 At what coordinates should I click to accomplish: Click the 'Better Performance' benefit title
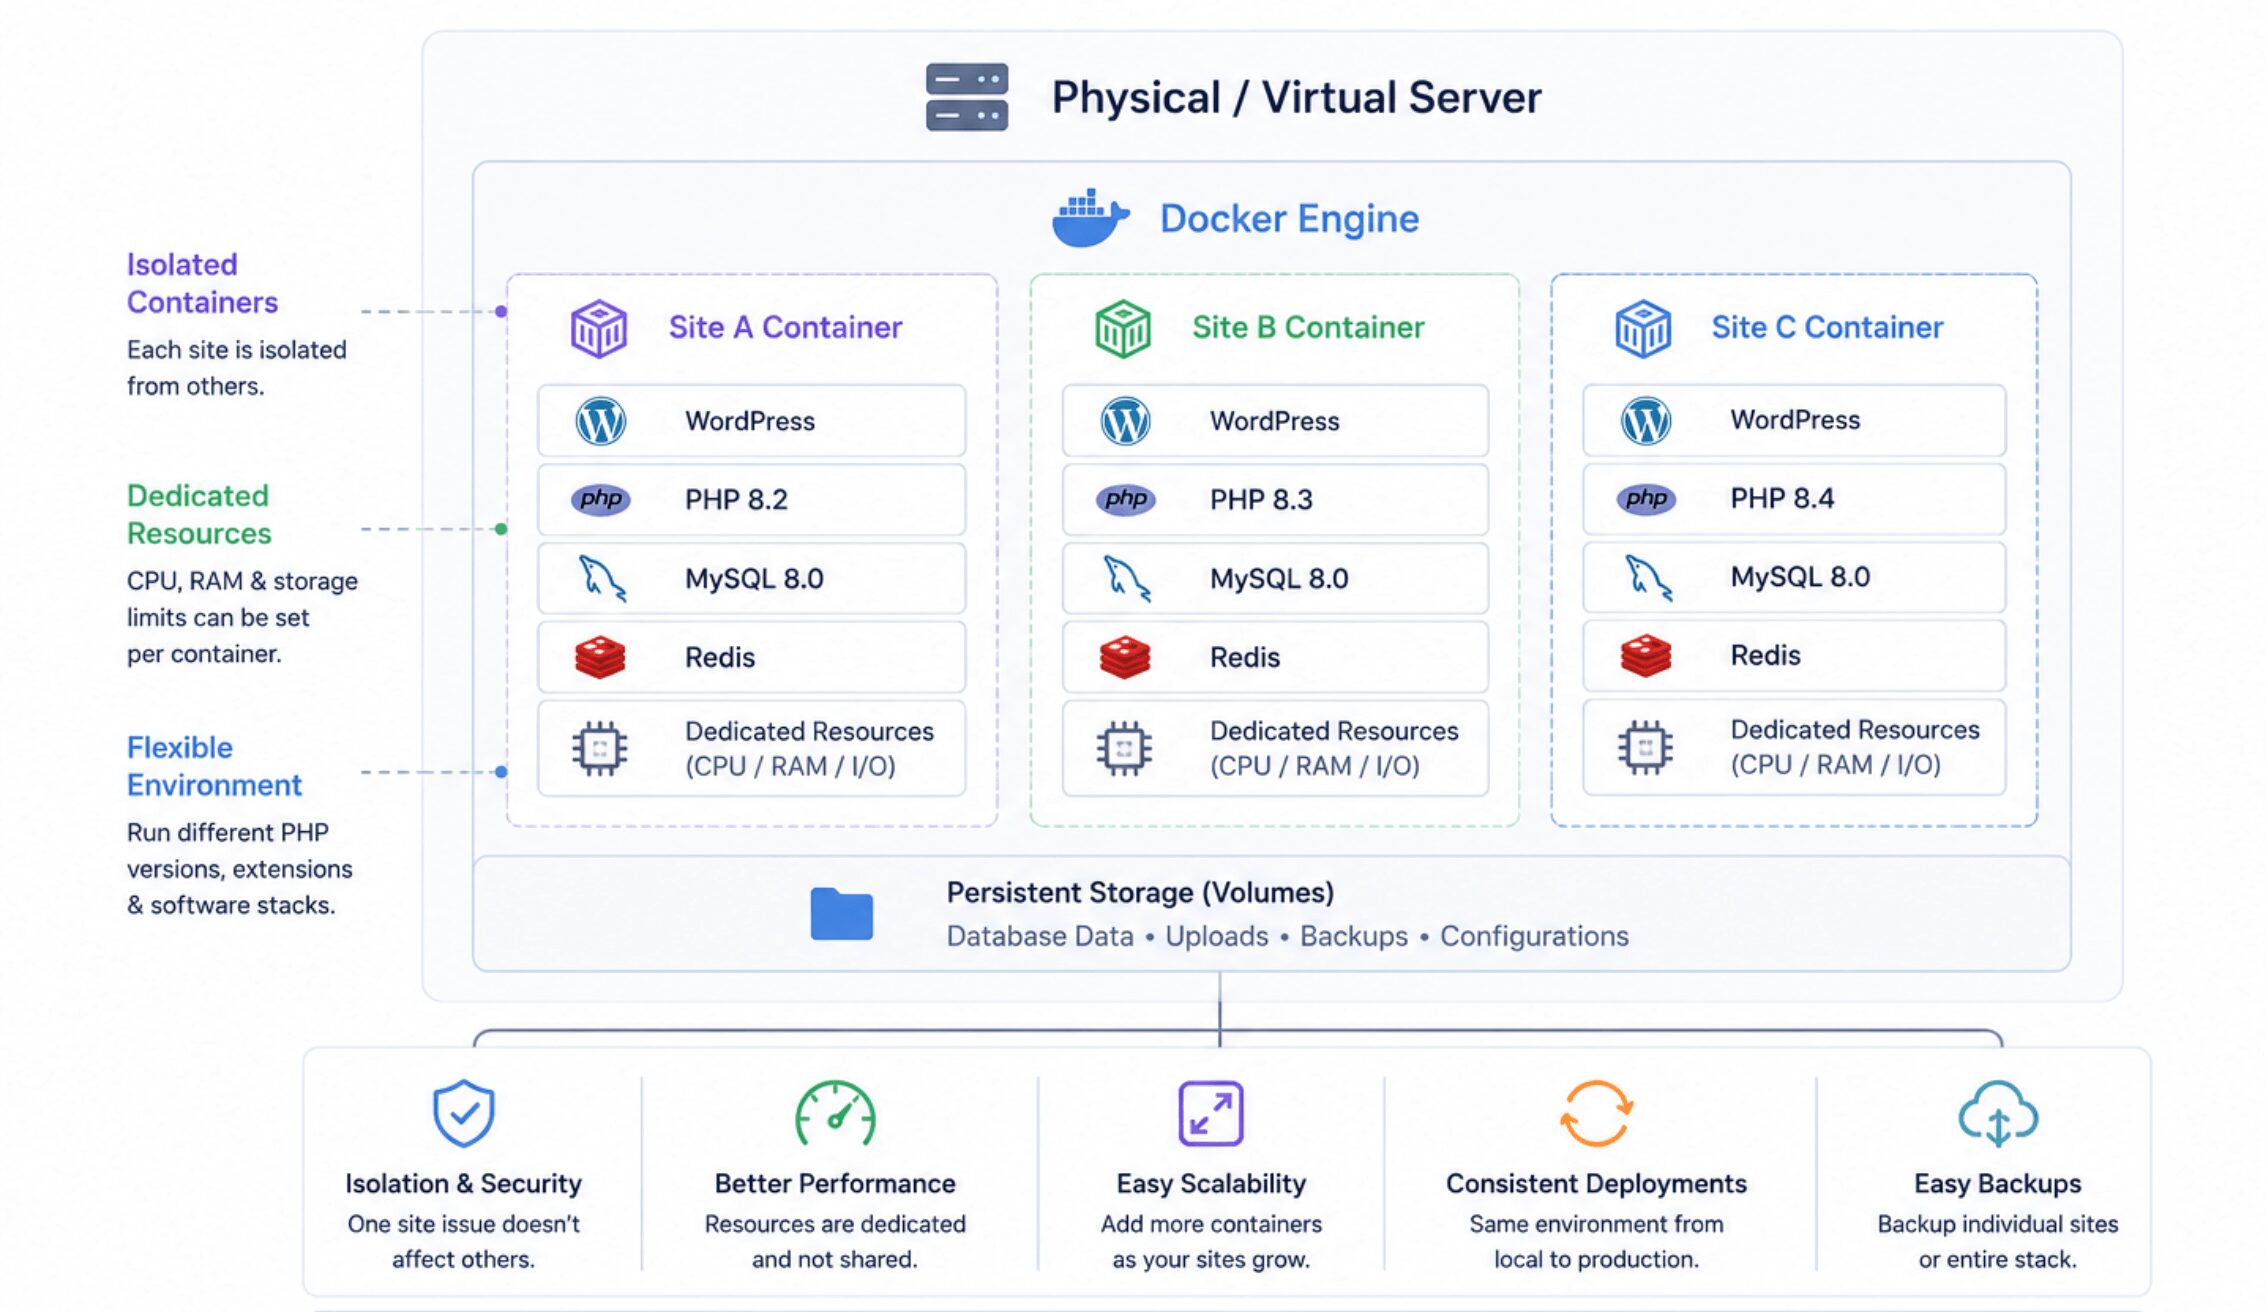835,1183
